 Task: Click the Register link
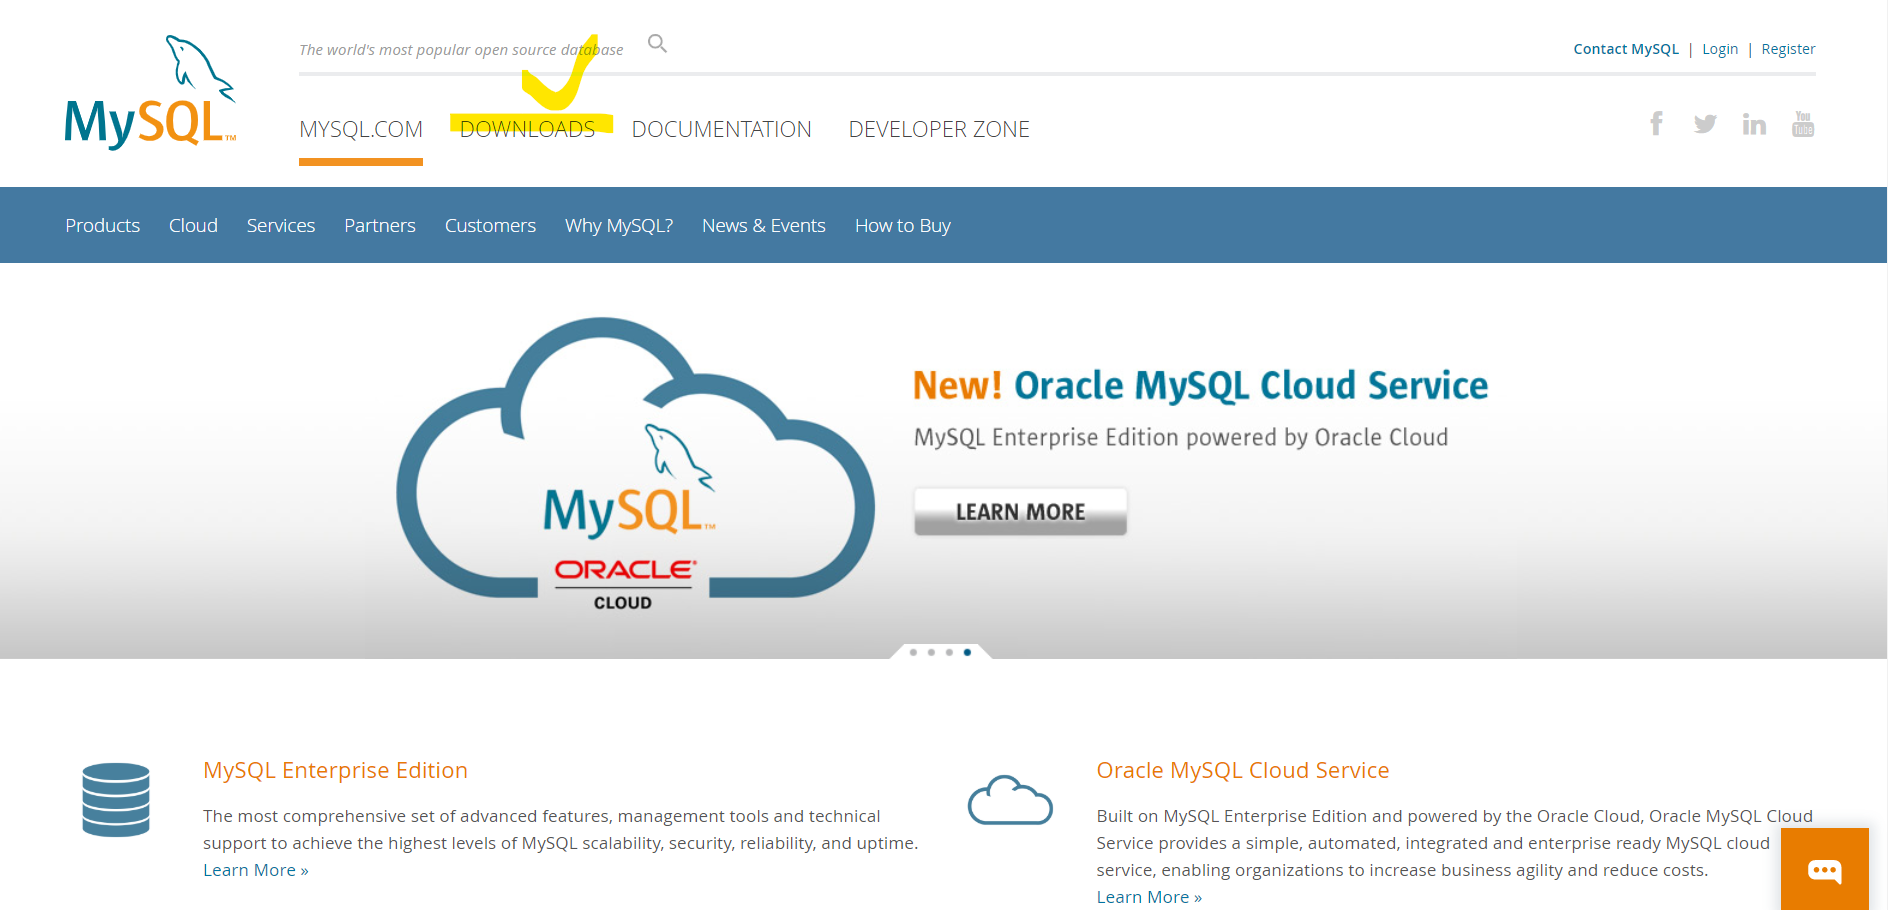coord(1788,49)
